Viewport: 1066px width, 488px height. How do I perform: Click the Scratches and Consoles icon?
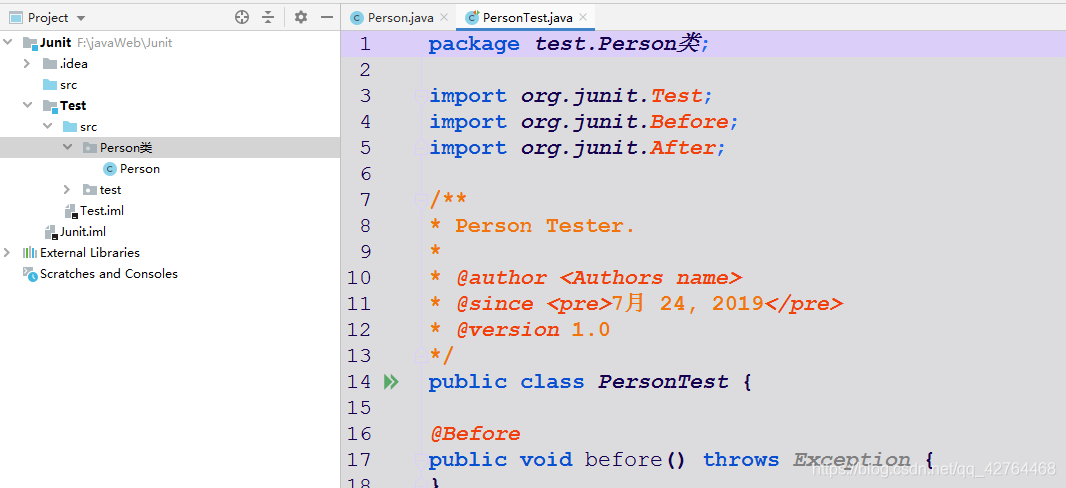tap(30, 274)
